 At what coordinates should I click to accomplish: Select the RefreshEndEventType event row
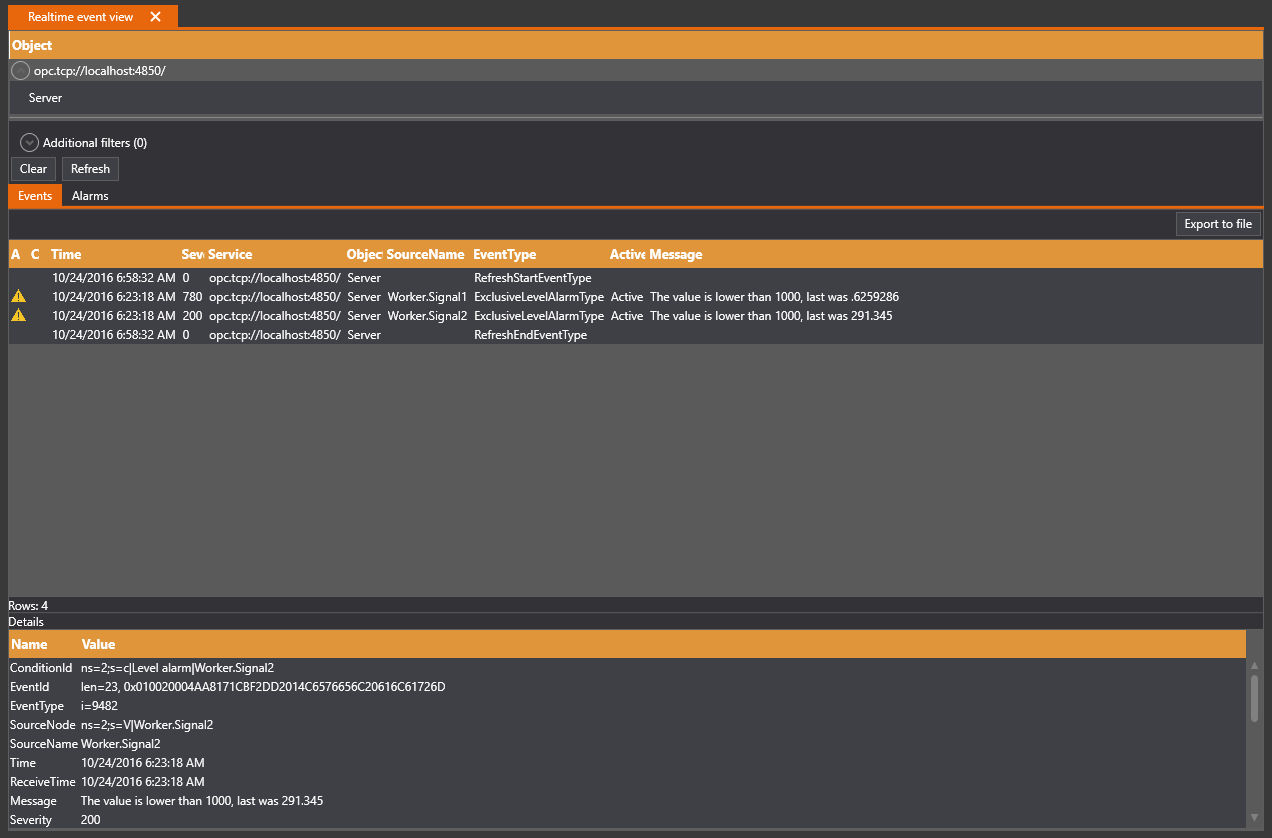coord(530,335)
